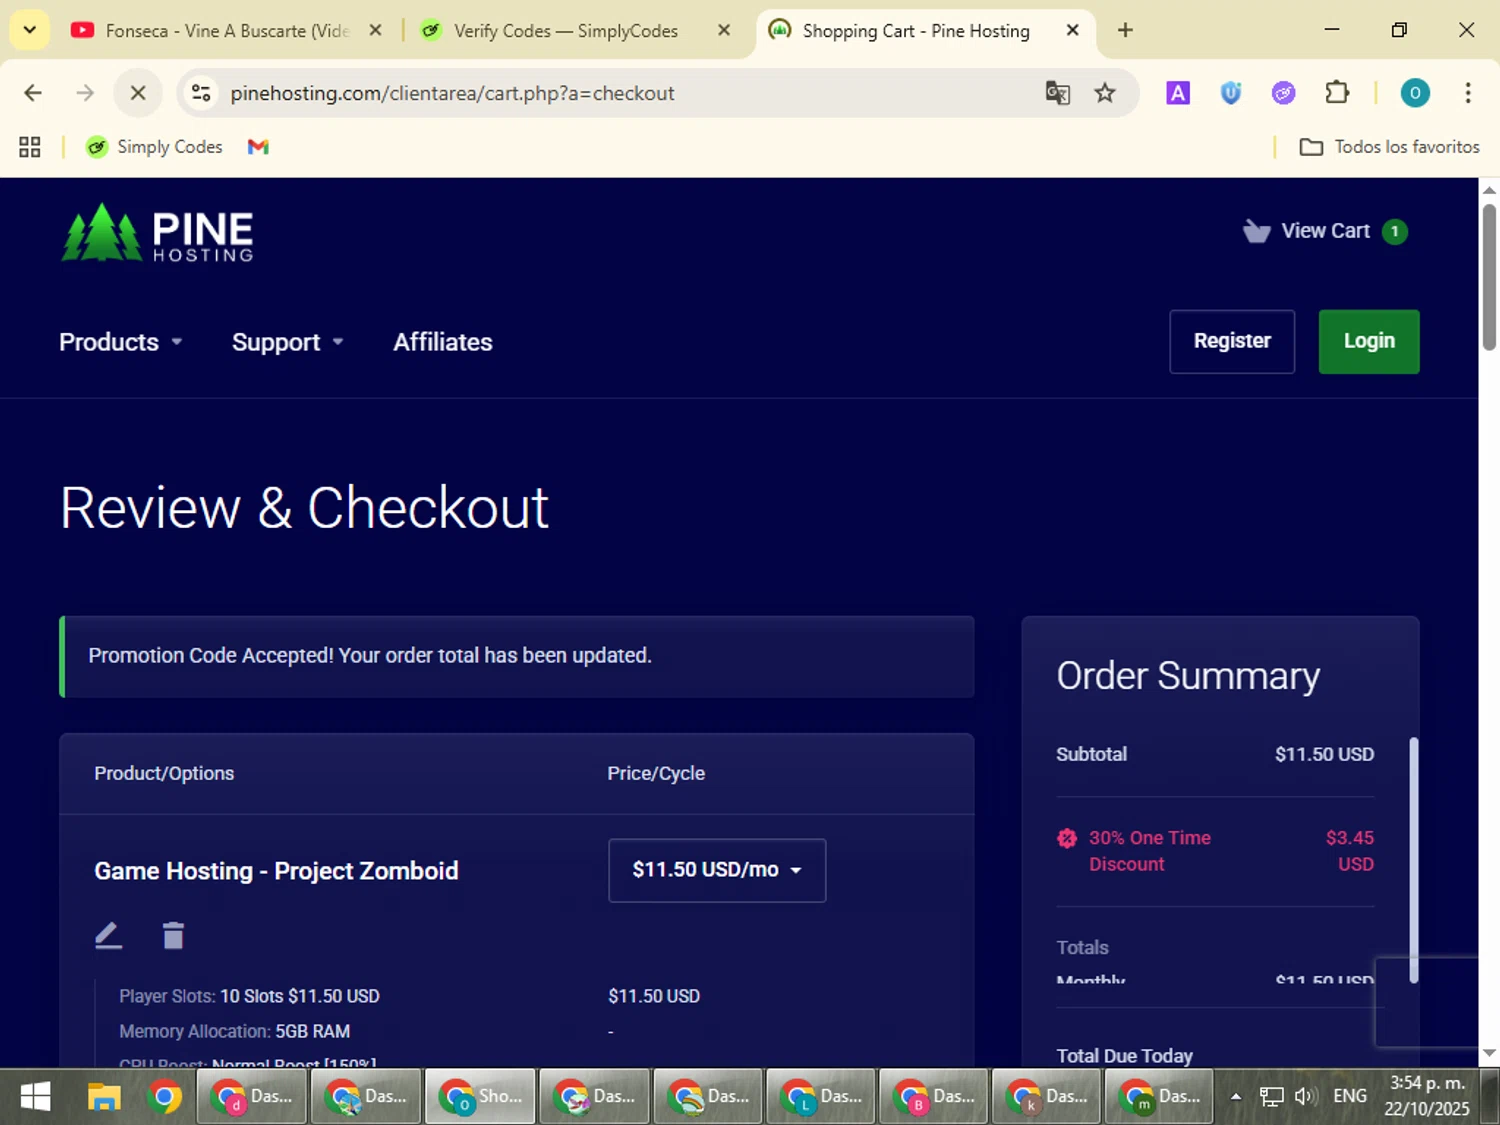
Task: Click the browser forward arrow
Action: click(85, 93)
